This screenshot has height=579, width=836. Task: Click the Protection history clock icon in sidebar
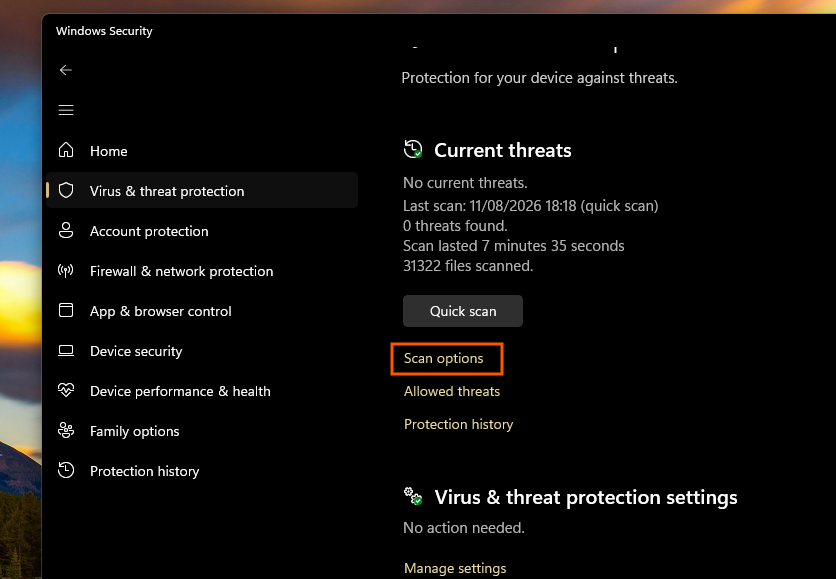(x=66, y=470)
